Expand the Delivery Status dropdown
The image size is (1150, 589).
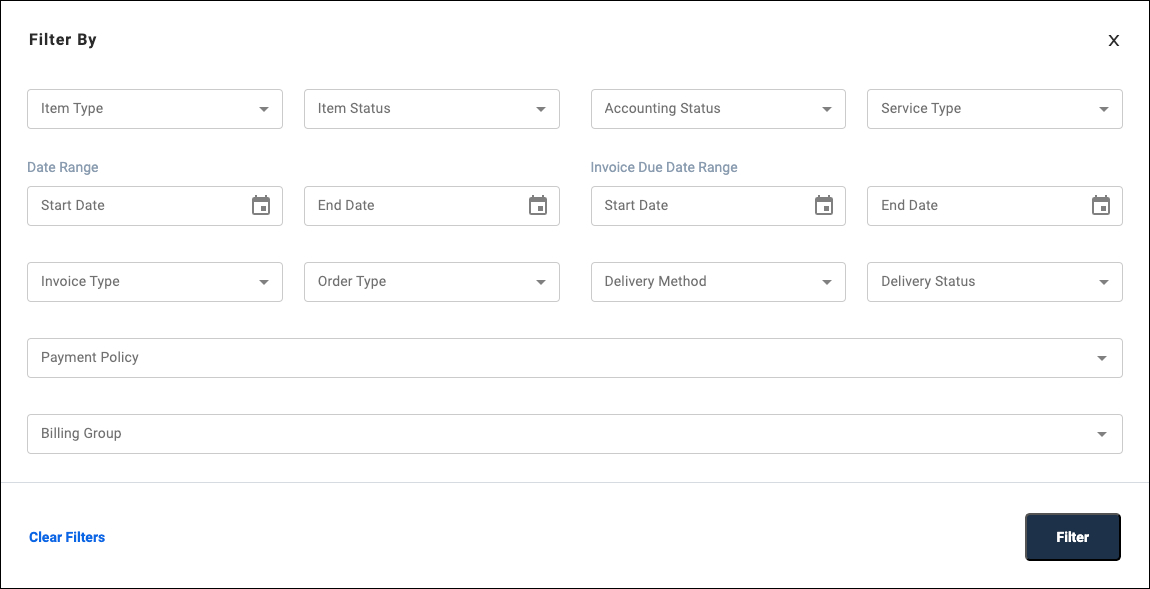[x=994, y=282]
